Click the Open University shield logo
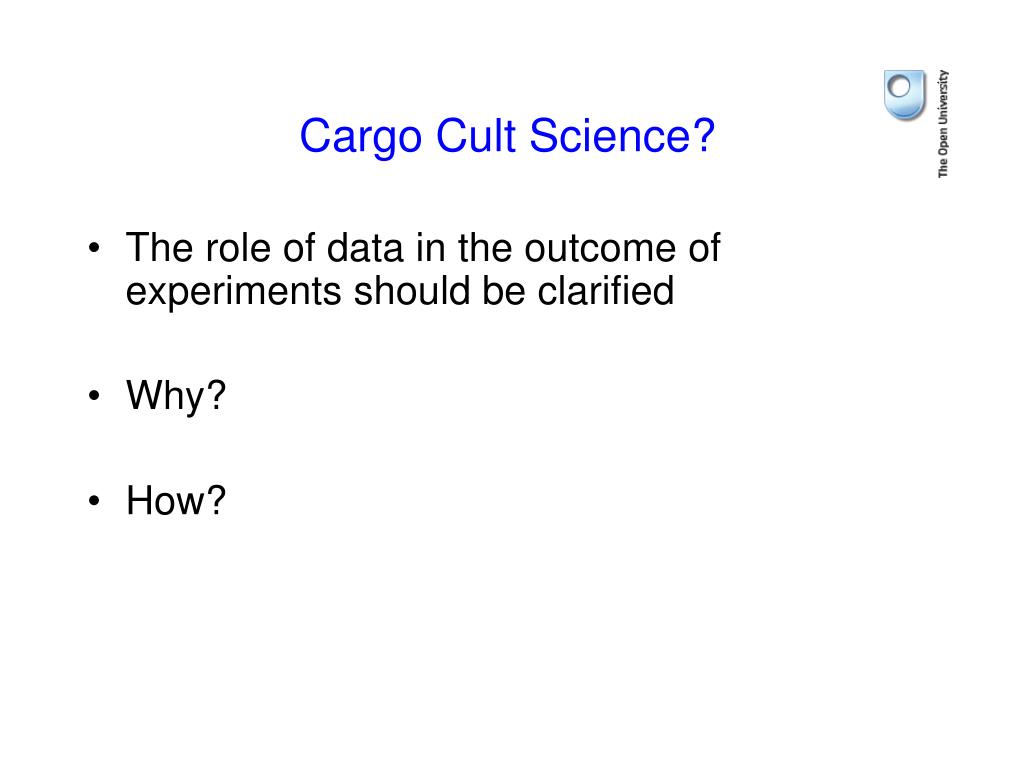The width and height of the screenshot is (1024, 768). point(904,95)
